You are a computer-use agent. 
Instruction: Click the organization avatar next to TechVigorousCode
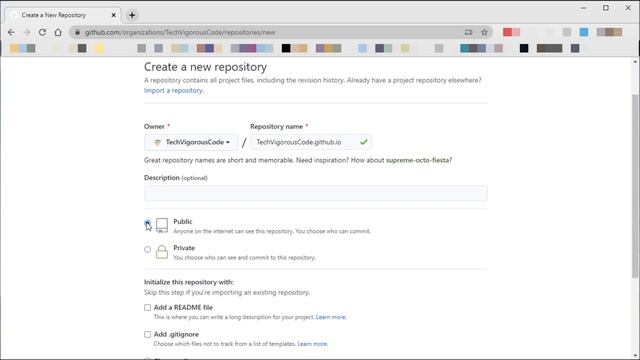click(158, 142)
